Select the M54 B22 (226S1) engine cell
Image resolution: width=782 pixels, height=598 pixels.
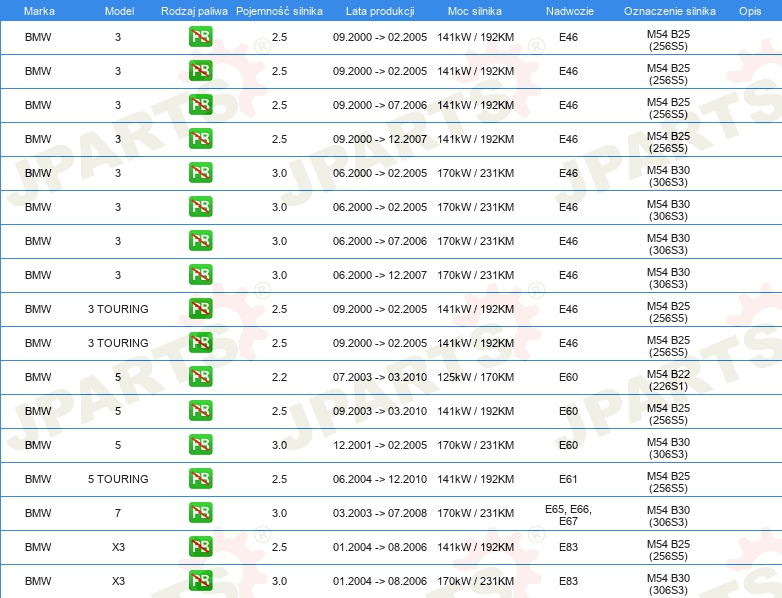668,380
